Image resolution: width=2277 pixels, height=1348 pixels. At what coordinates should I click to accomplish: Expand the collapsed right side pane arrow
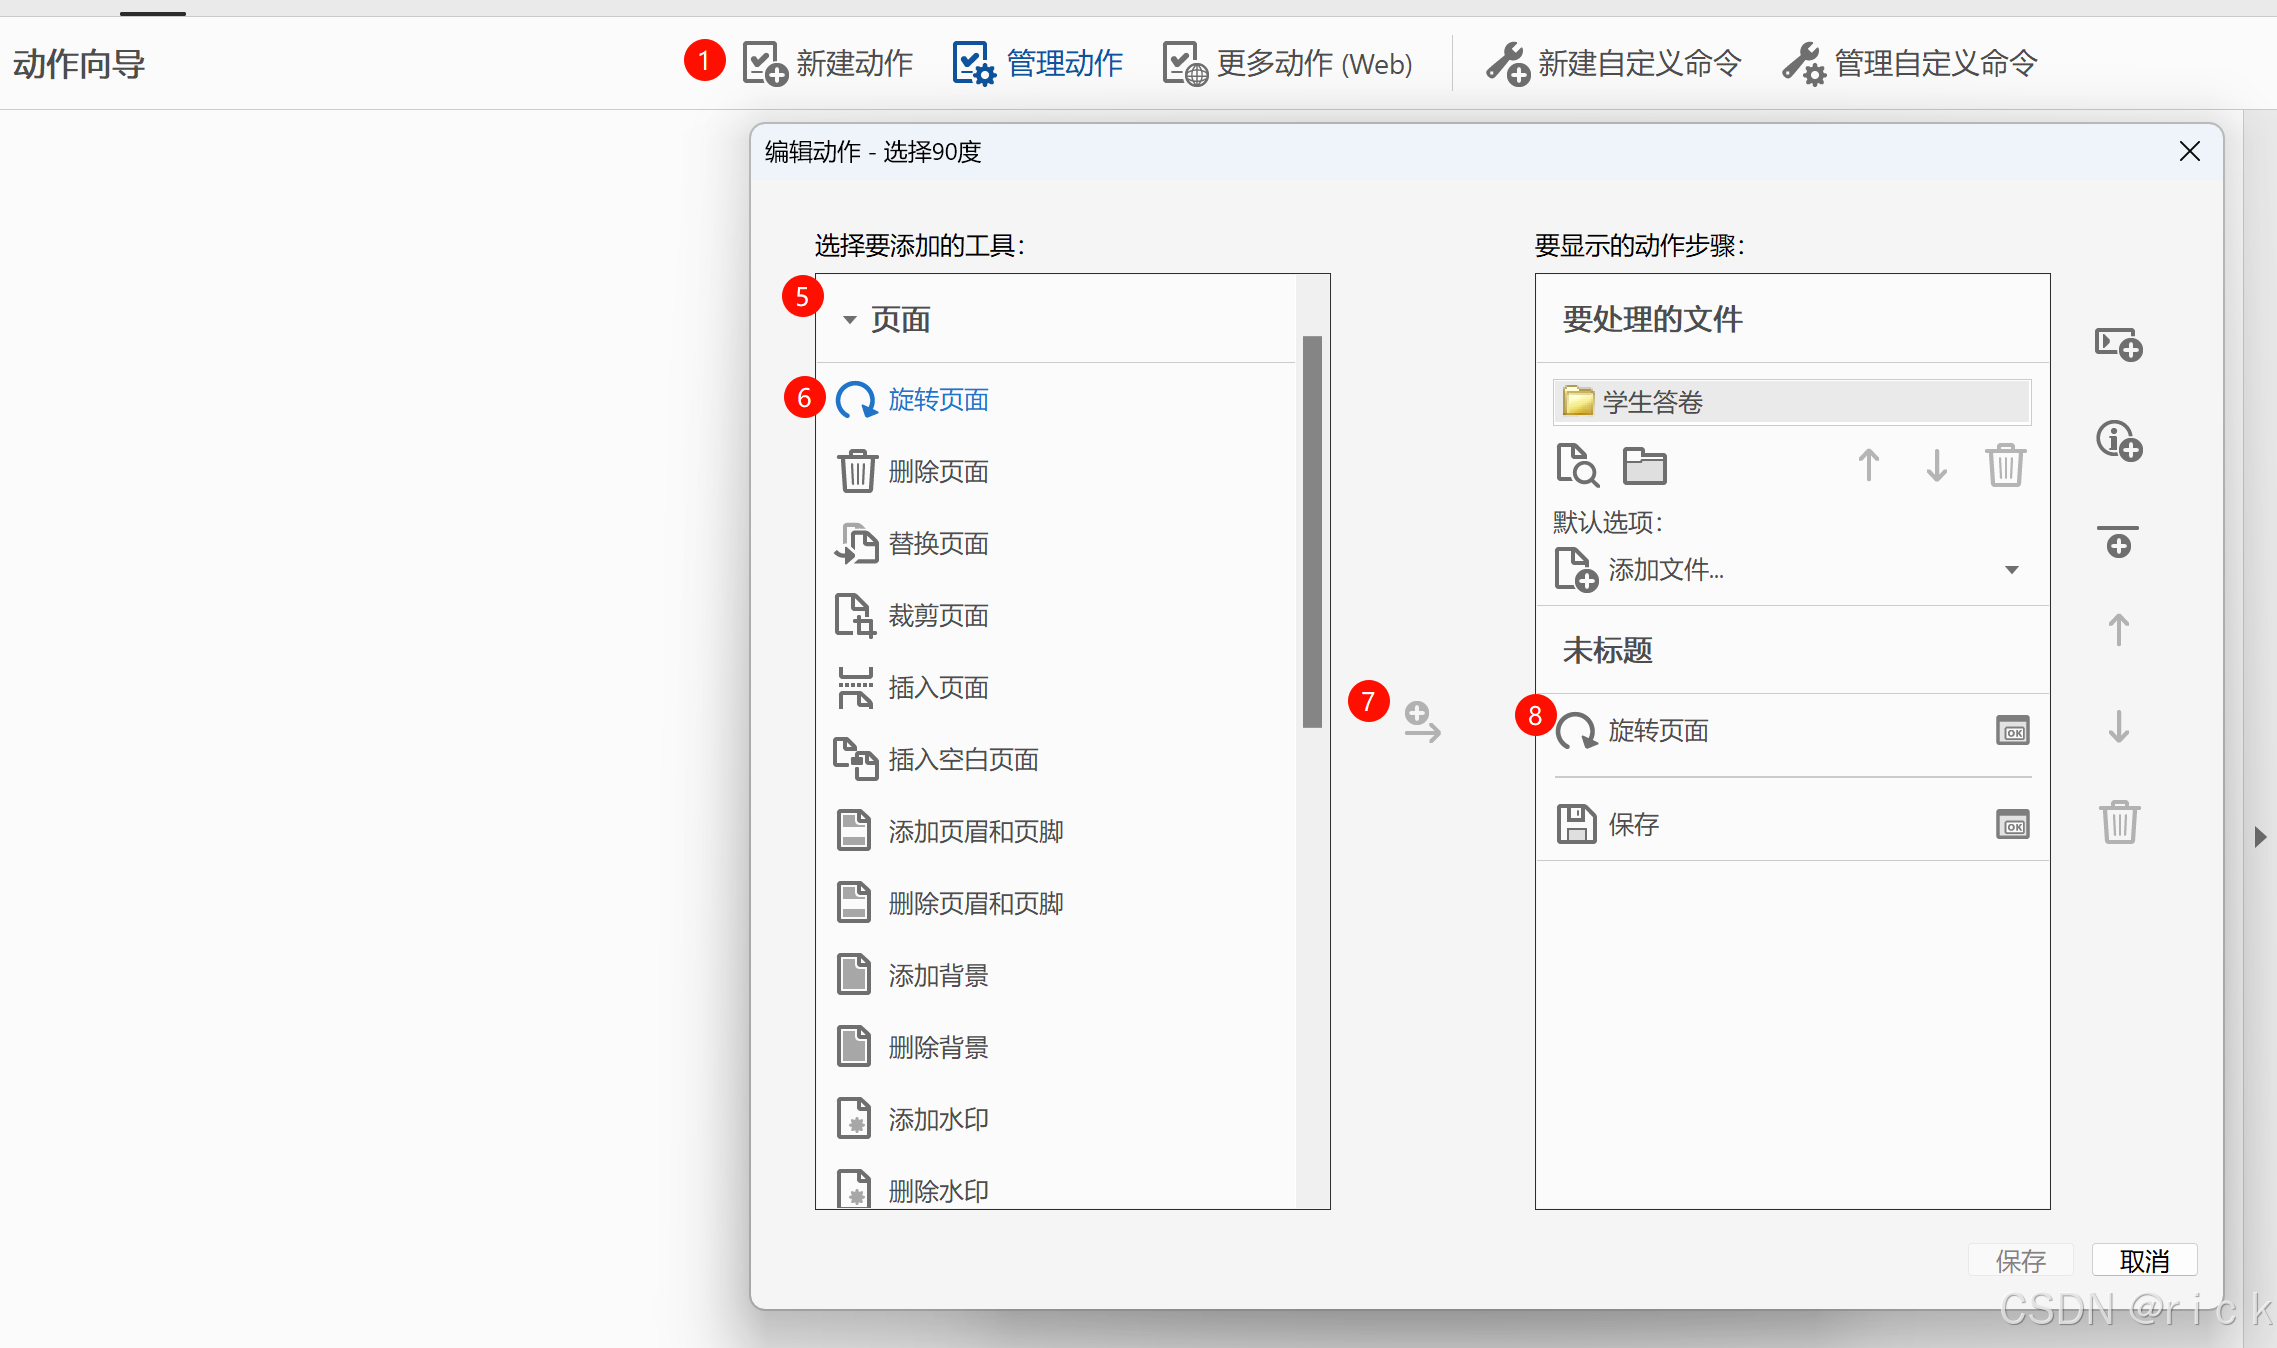[2260, 836]
